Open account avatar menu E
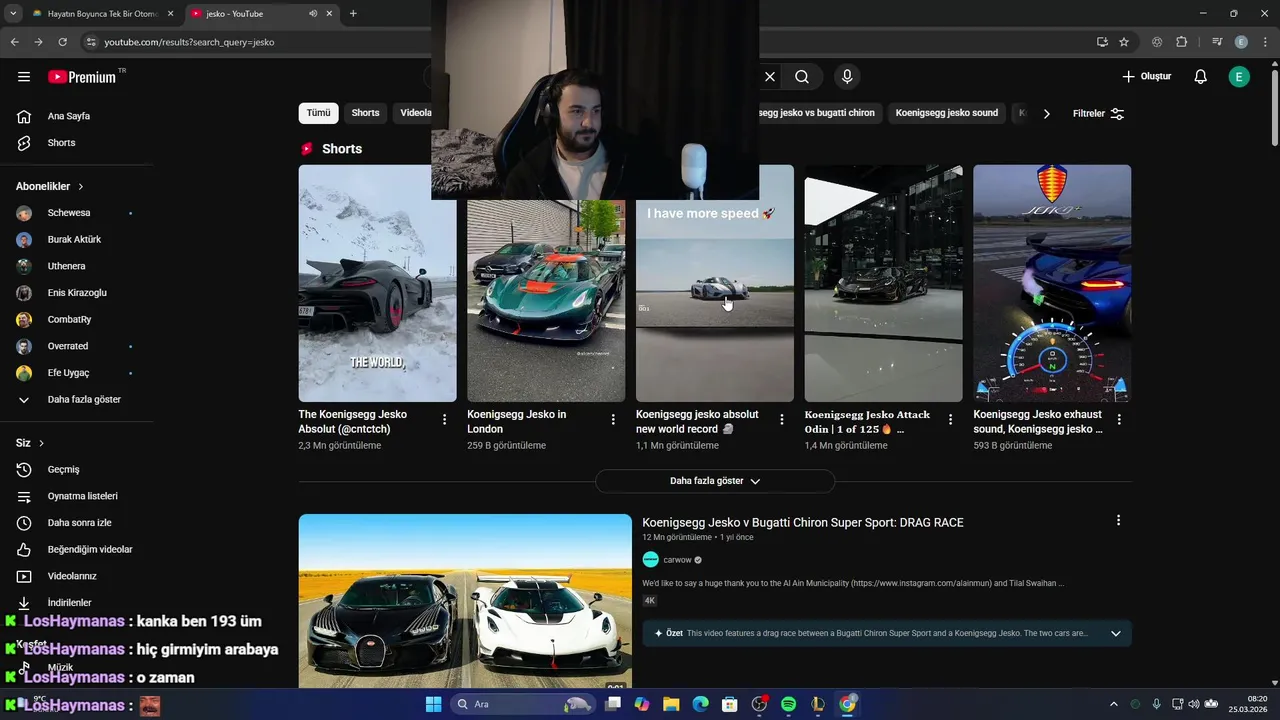This screenshot has height=720, width=1280. tap(1239, 77)
